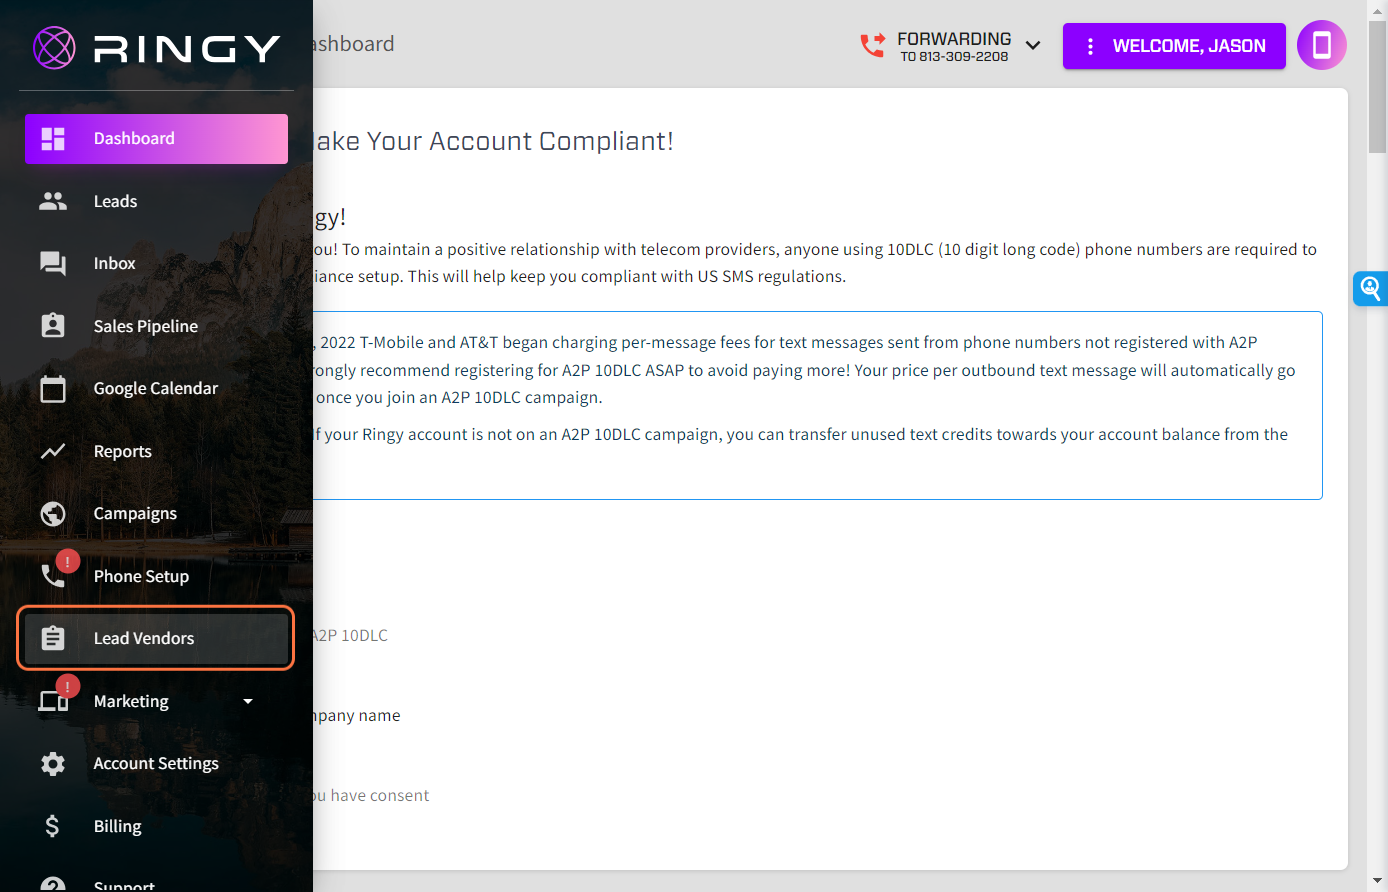The width and height of the screenshot is (1388, 892).
Task: Click the Lead Vendors clipboard icon
Action: coord(53,638)
